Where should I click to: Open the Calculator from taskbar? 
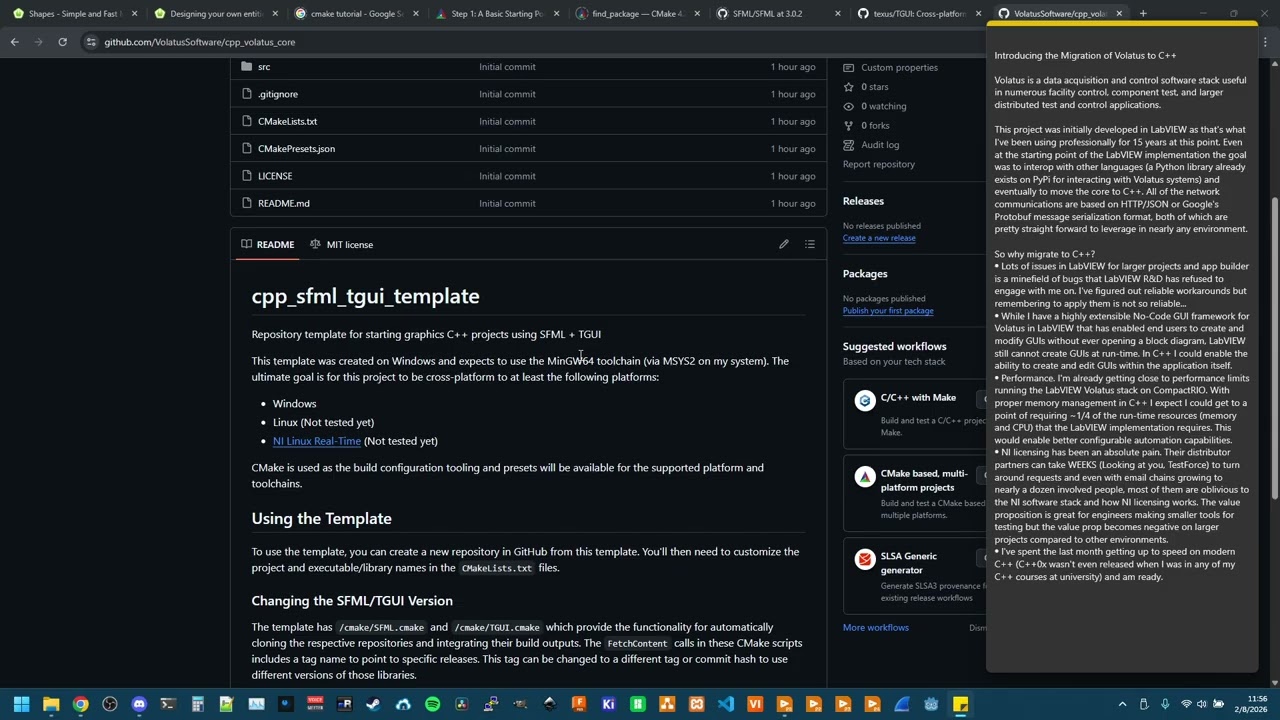click(197, 704)
